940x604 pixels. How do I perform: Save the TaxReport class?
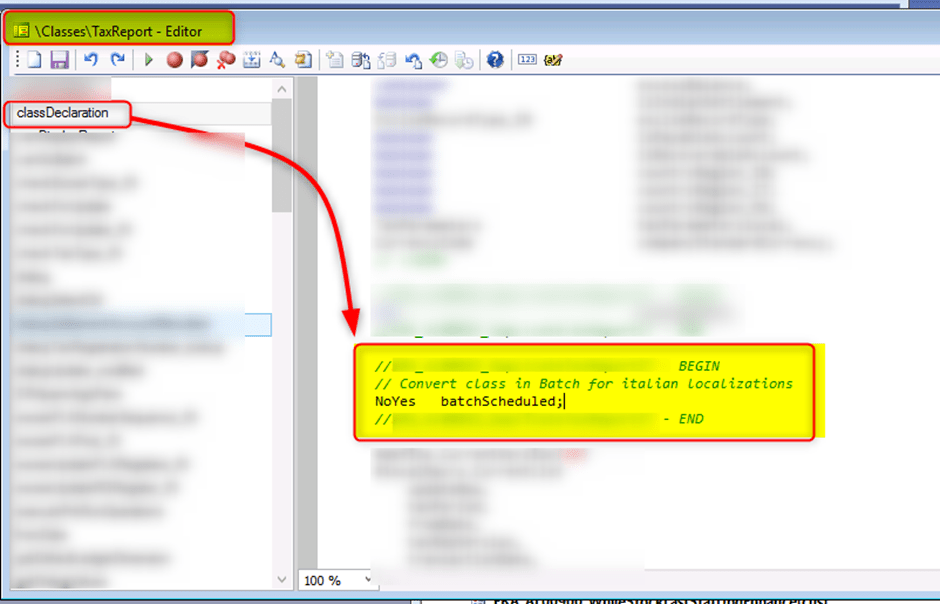pyautogui.click(x=59, y=60)
